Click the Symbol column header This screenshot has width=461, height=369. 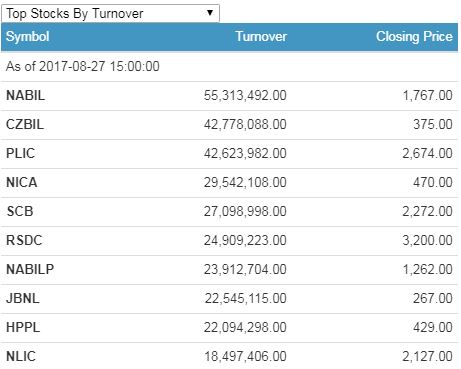click(x=28, y=37)
